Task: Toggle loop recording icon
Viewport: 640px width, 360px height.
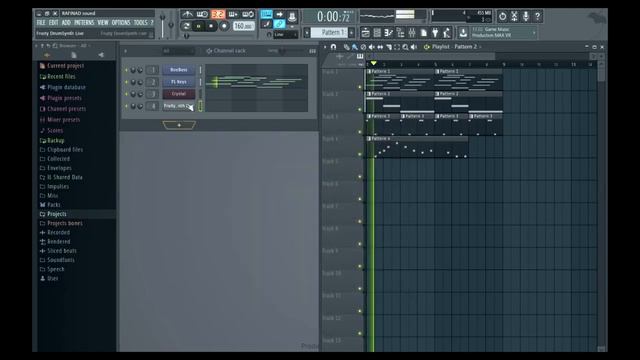Action: pos(248,15)
